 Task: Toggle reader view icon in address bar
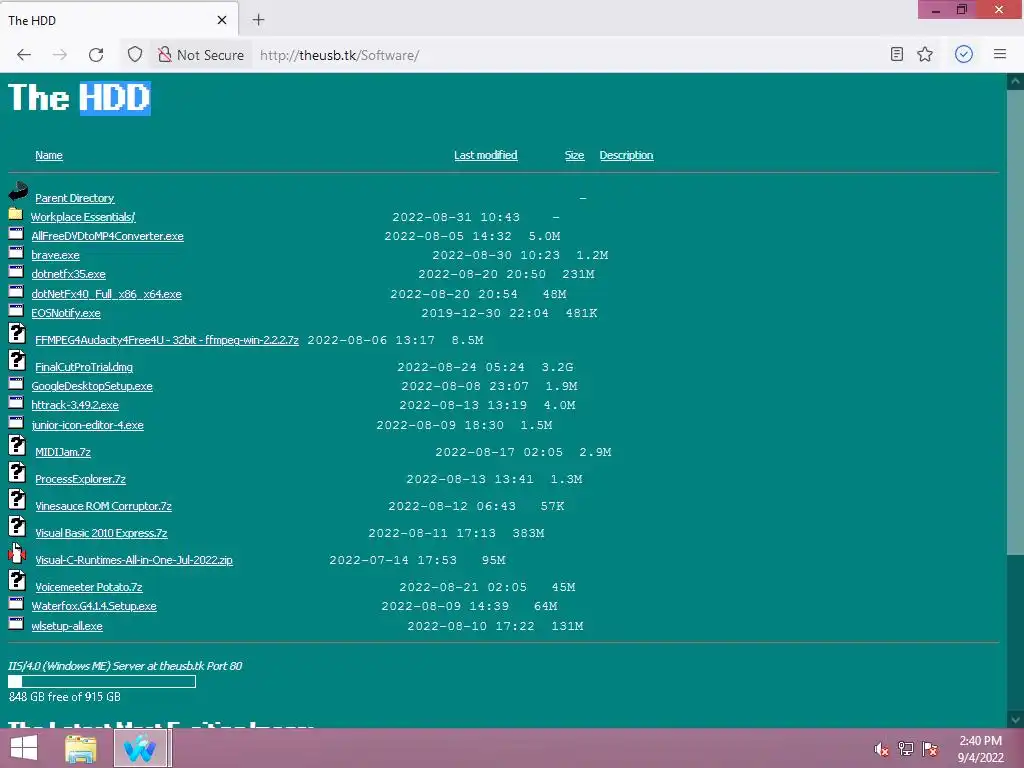point(897,54)
